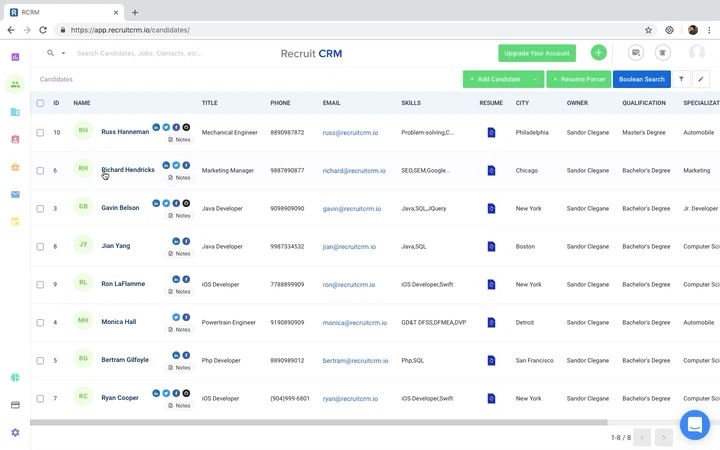Open Russ Hanneman's resume file icon
This screenshot has width=720, height=450.
pyautogui.click(x=491, y=132)
